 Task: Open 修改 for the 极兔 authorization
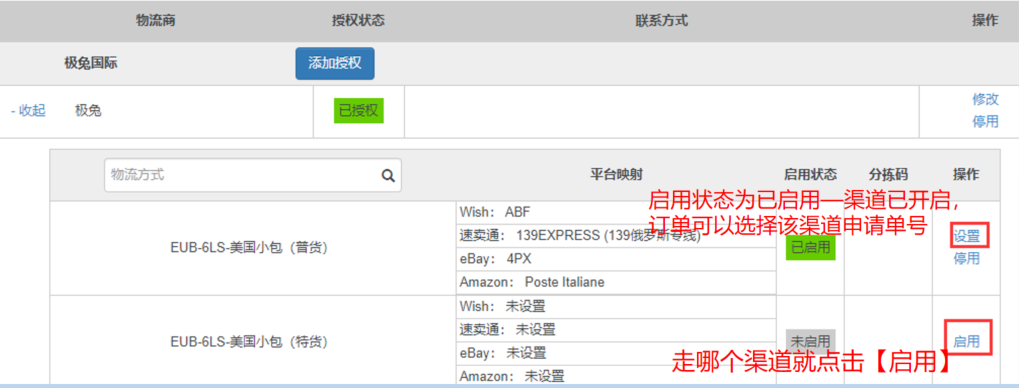click(985, 99)
